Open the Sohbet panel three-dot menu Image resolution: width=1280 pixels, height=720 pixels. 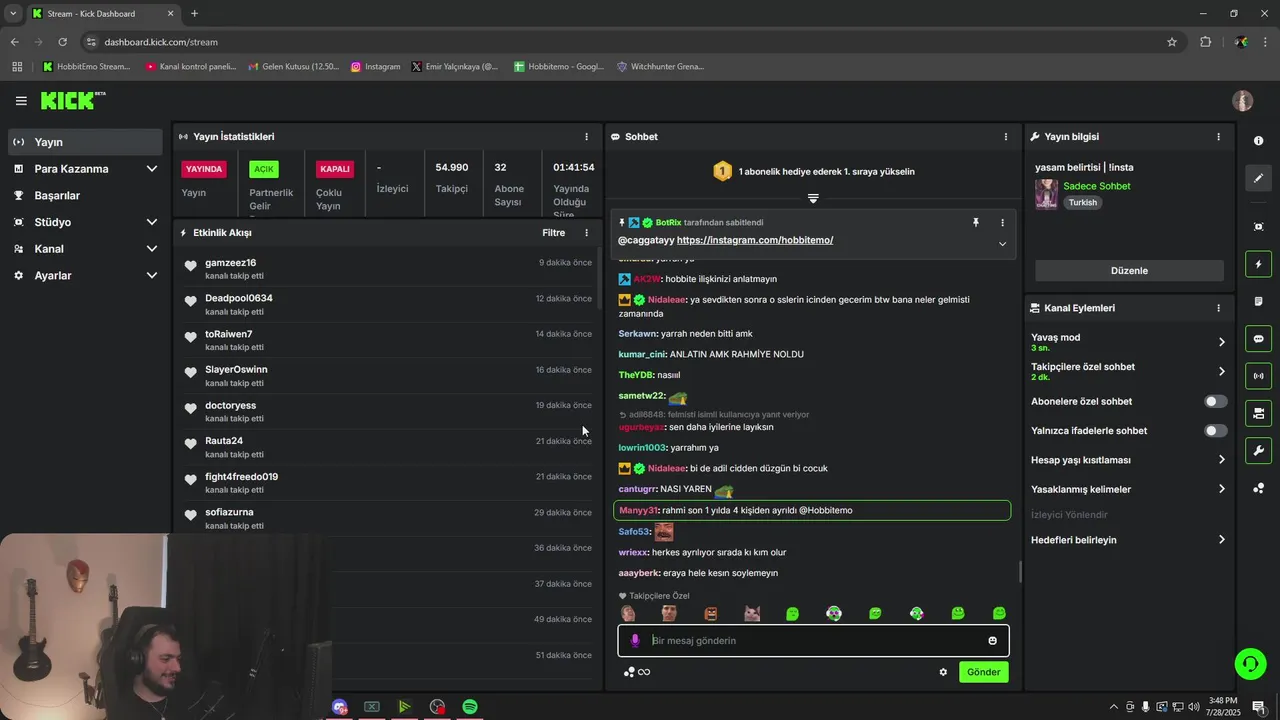pyautogui.click(x=1006, y=137)
